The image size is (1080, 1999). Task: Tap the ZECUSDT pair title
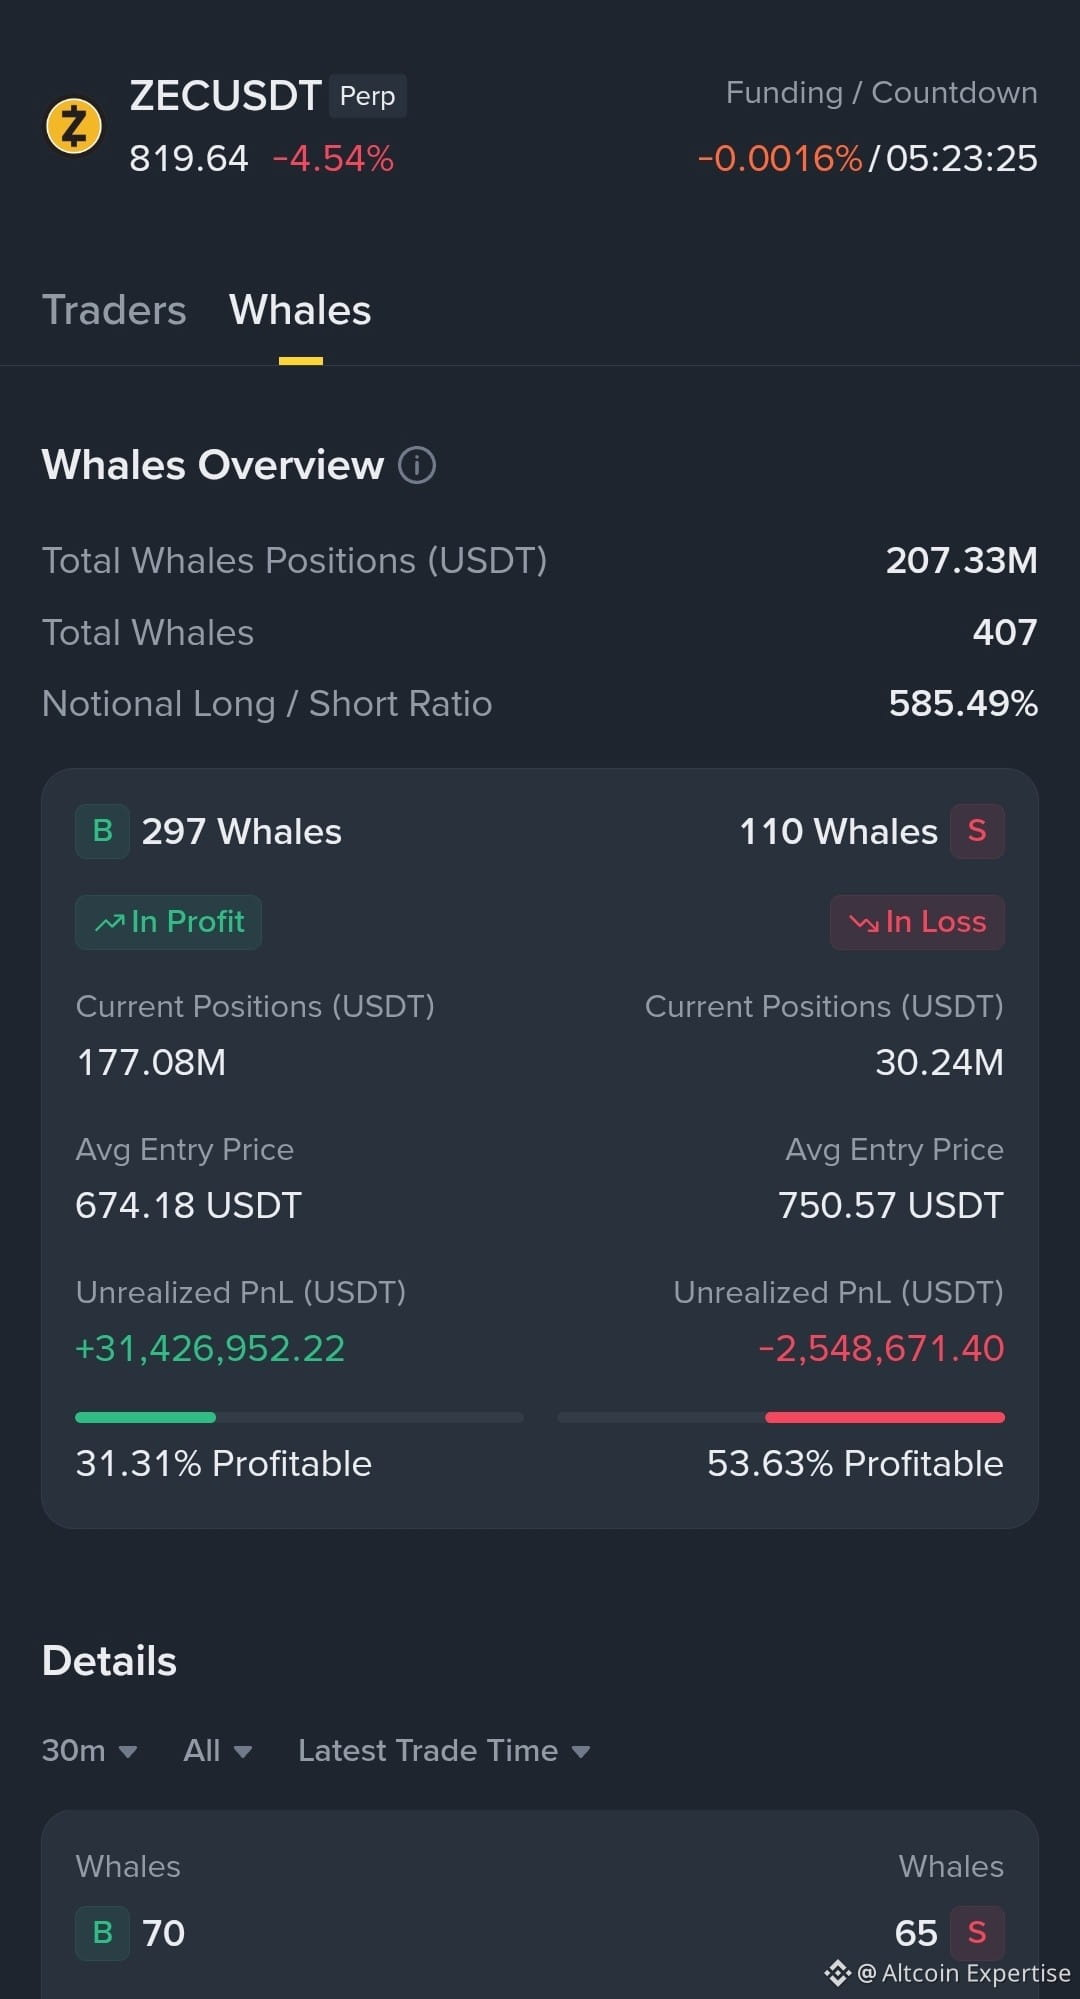click(225, 96)
